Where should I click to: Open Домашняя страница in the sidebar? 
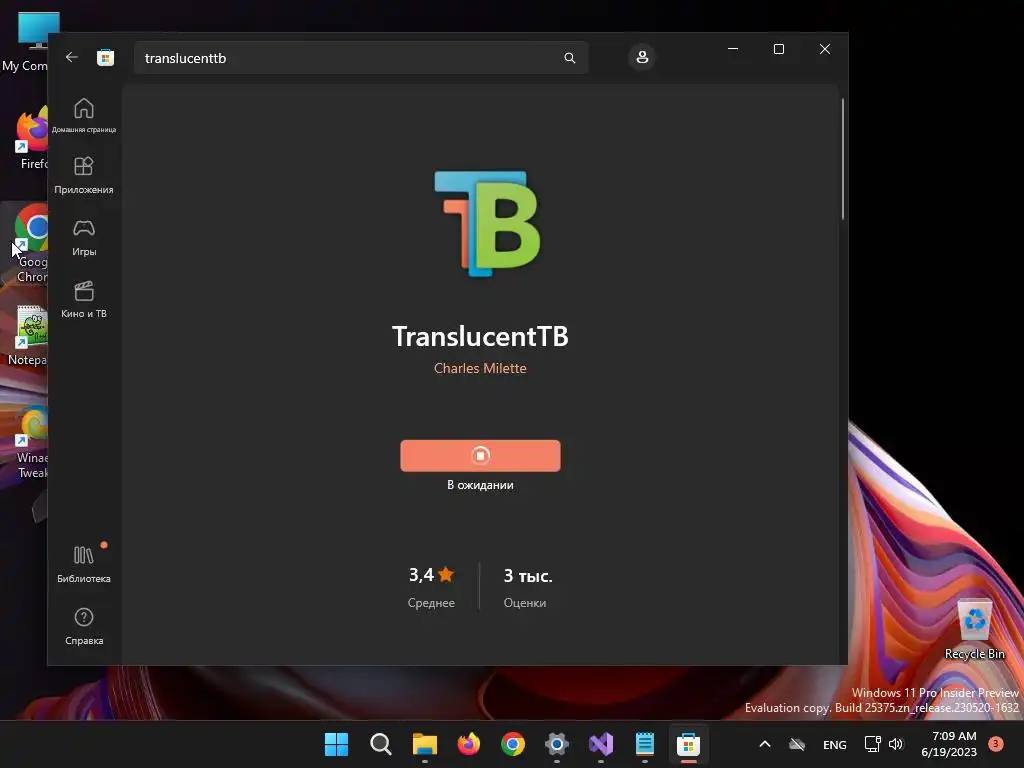pyautogui.click(x=84, y=115)
